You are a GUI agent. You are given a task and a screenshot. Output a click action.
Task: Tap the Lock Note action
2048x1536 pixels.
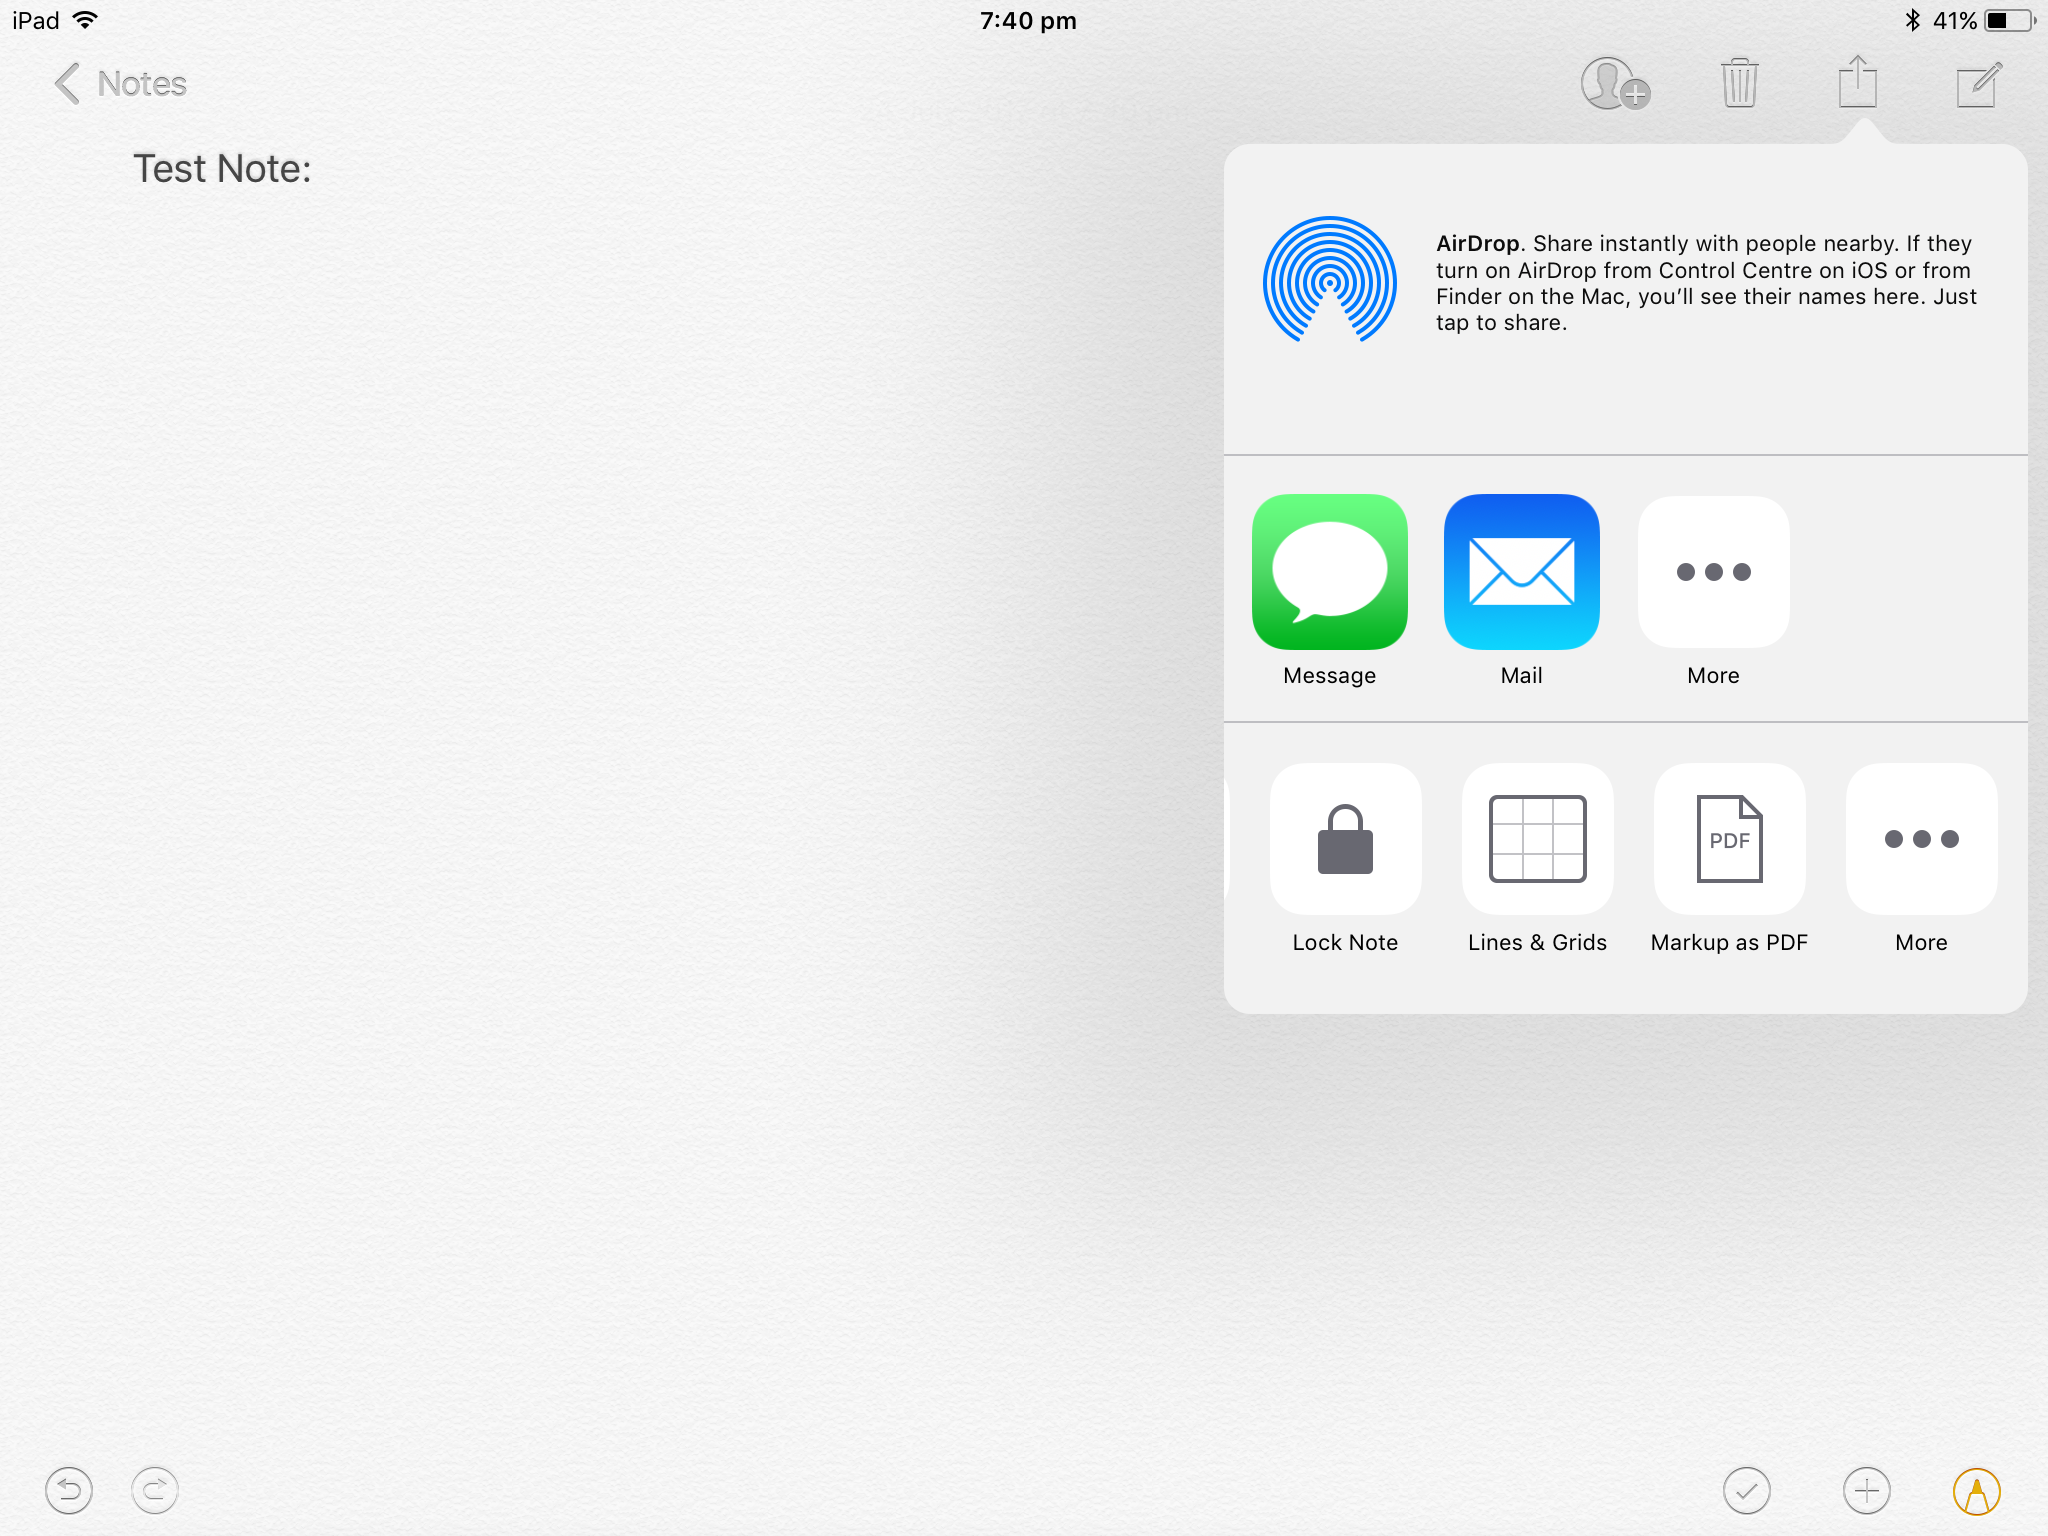1345,839
